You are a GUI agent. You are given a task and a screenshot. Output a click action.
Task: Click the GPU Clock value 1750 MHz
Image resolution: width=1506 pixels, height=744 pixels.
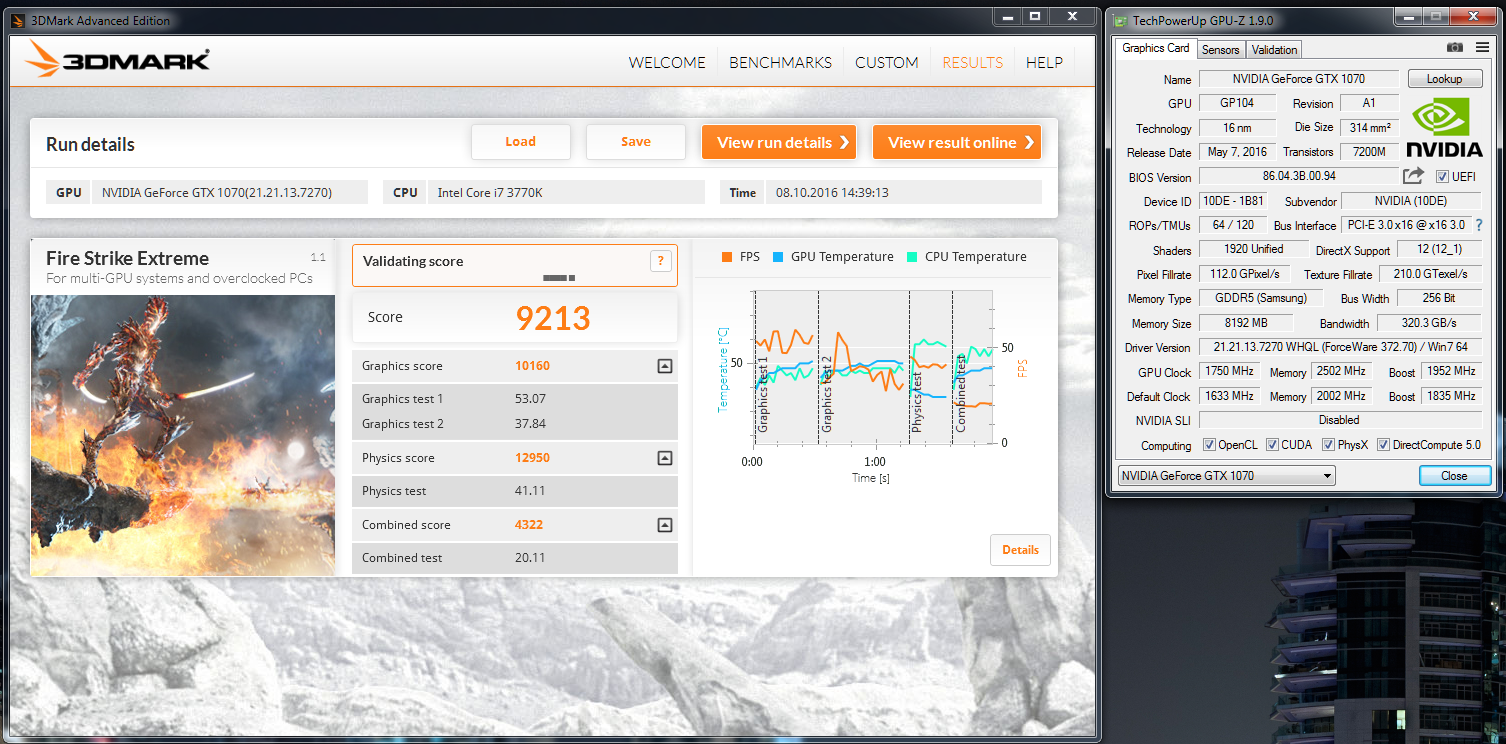pos(1229,372)
